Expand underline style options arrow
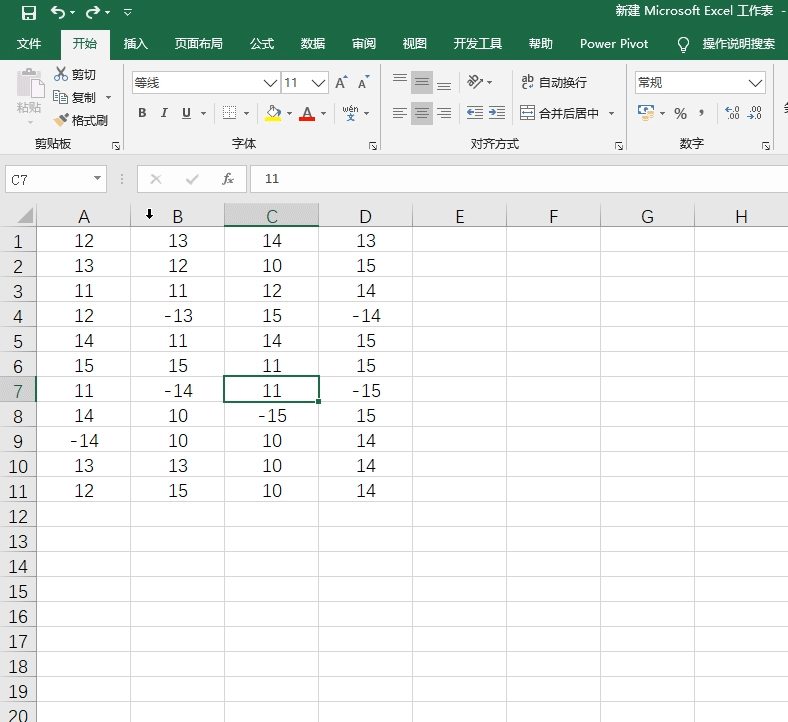Screen dimensions: 788x722 [204, 114]
